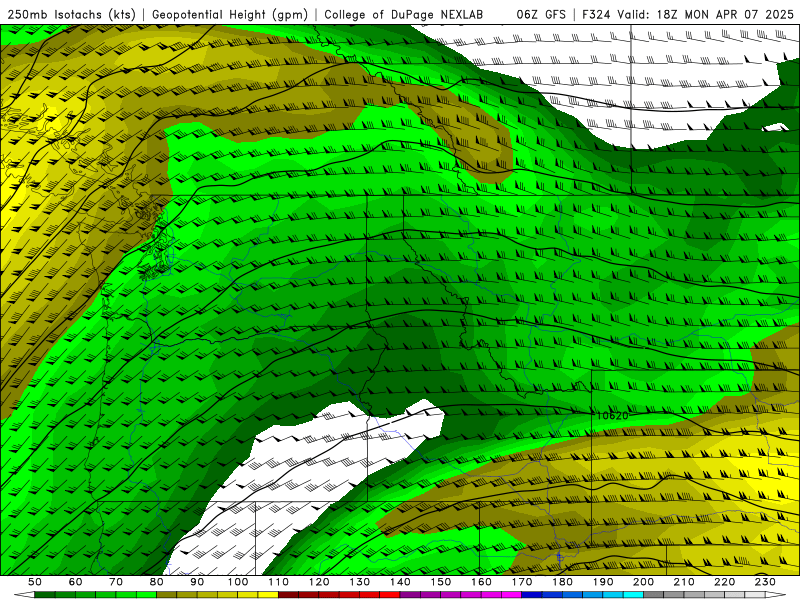Screen dimensions: 800x600
Task: Click the '220' legend value
Action: [x=724, y=582]
